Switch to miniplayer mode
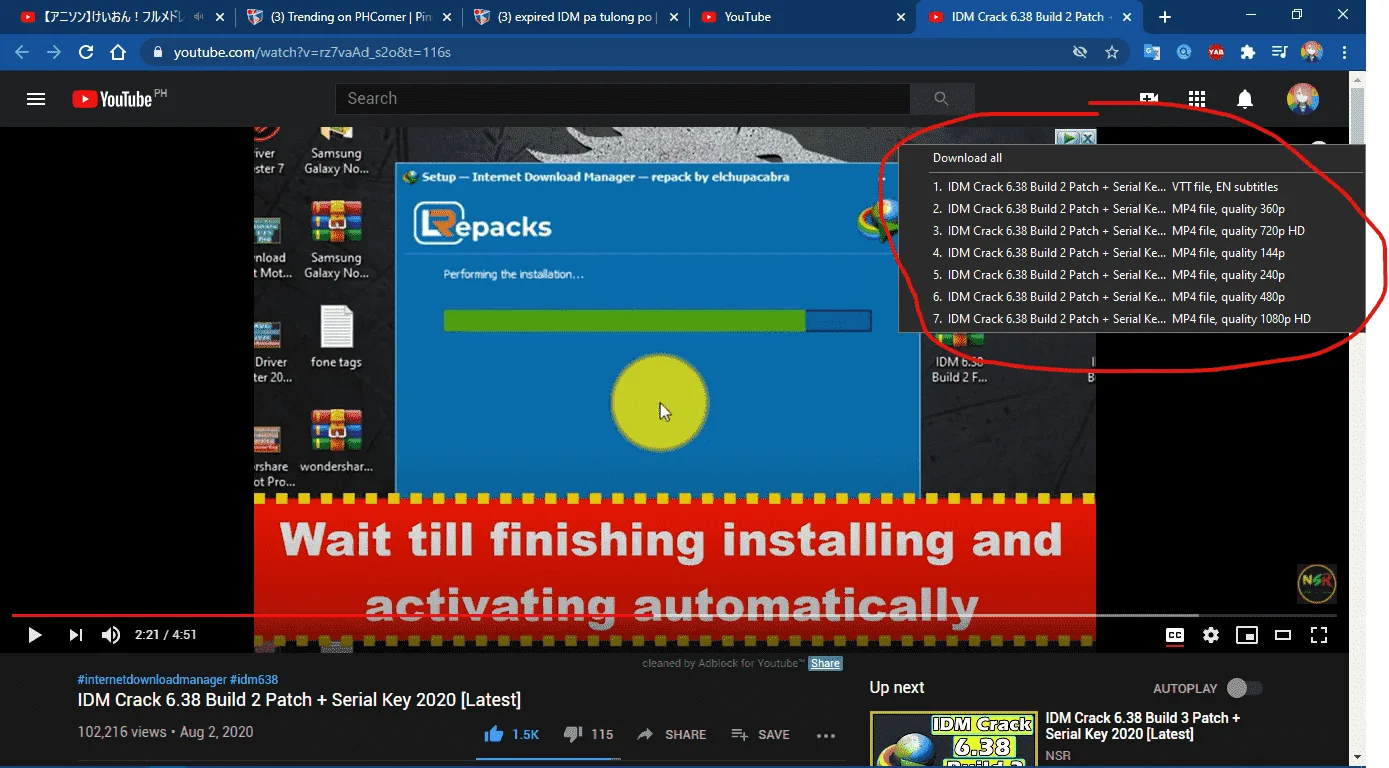 coord(1247,635)
